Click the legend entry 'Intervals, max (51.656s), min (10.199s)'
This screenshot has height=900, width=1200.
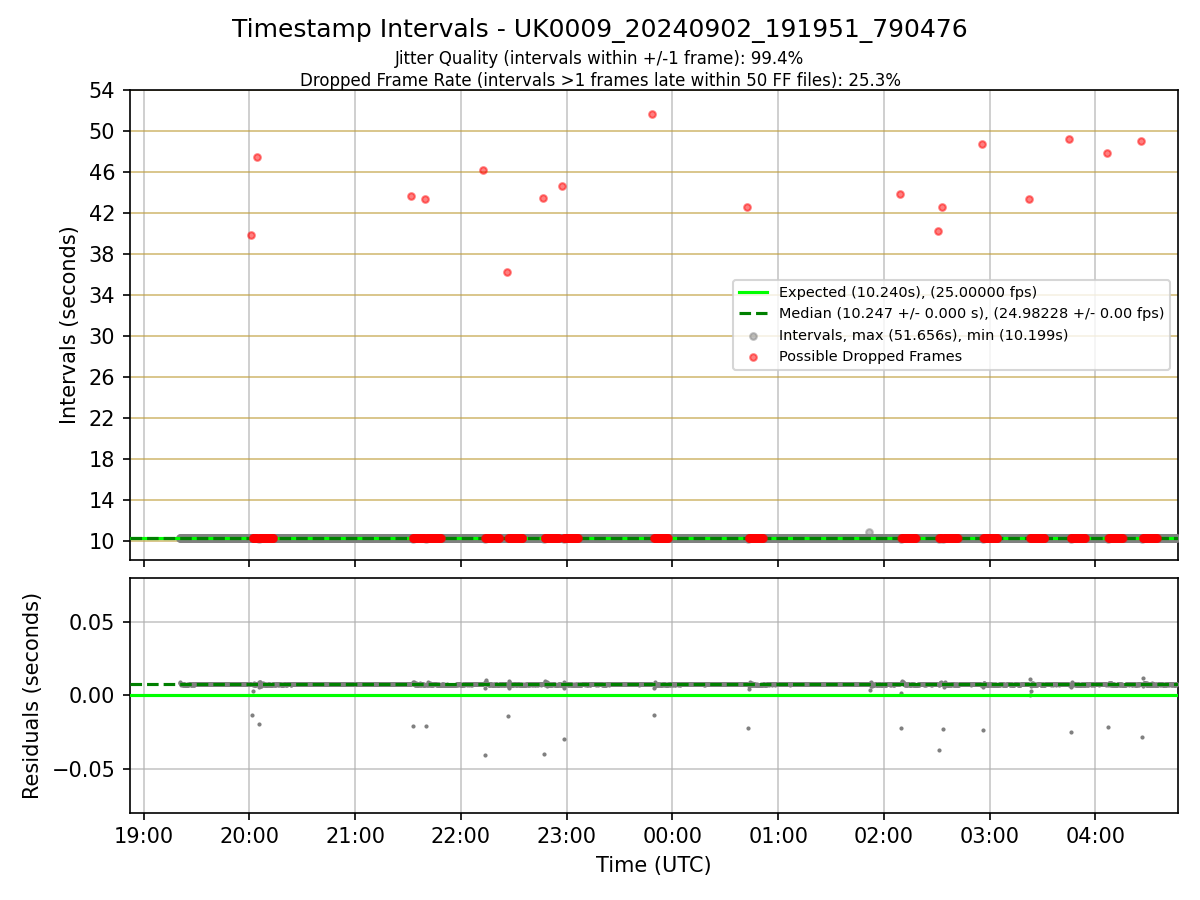click(923, 335)
